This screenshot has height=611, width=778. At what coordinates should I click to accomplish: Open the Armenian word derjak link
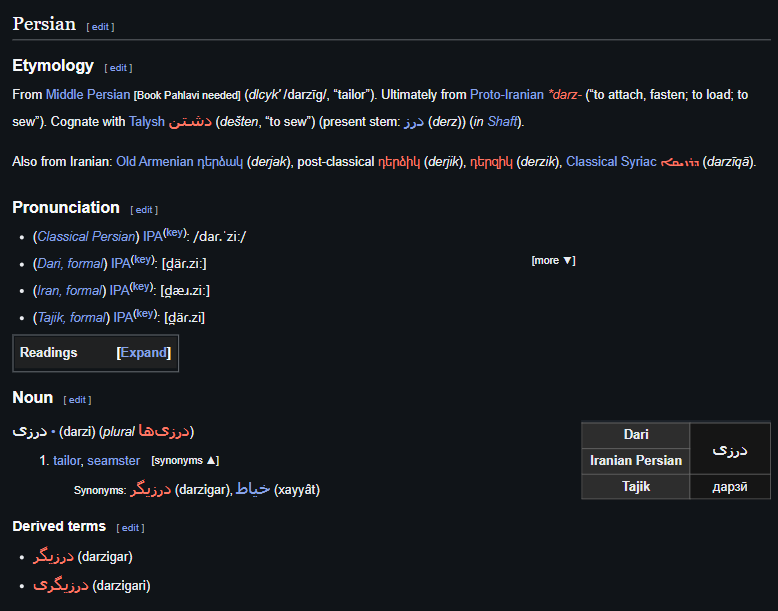(220, 162)
